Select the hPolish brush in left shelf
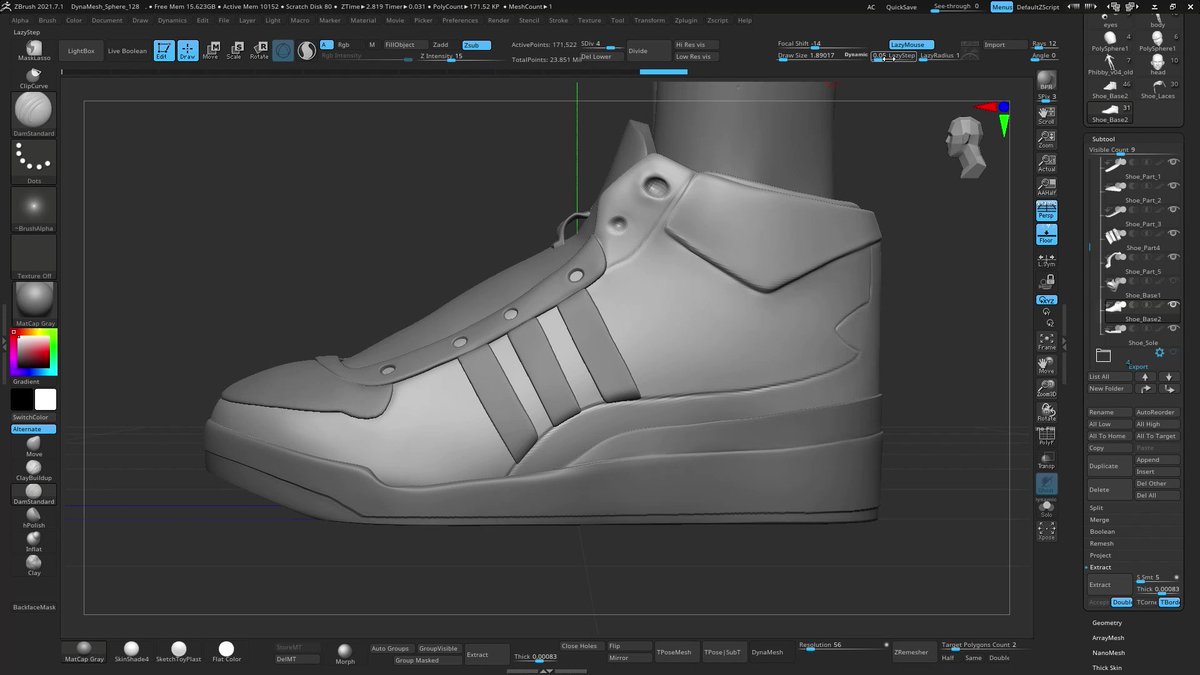This screenshot has width=1200, height=675. click(34, 516)
